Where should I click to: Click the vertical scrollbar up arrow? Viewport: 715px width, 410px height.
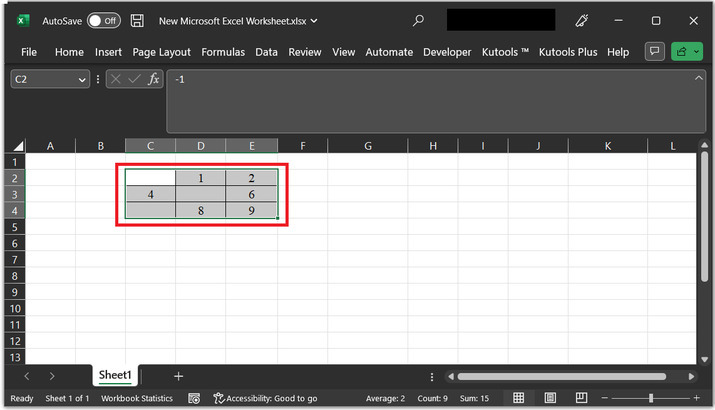click(x=705, y=145)
